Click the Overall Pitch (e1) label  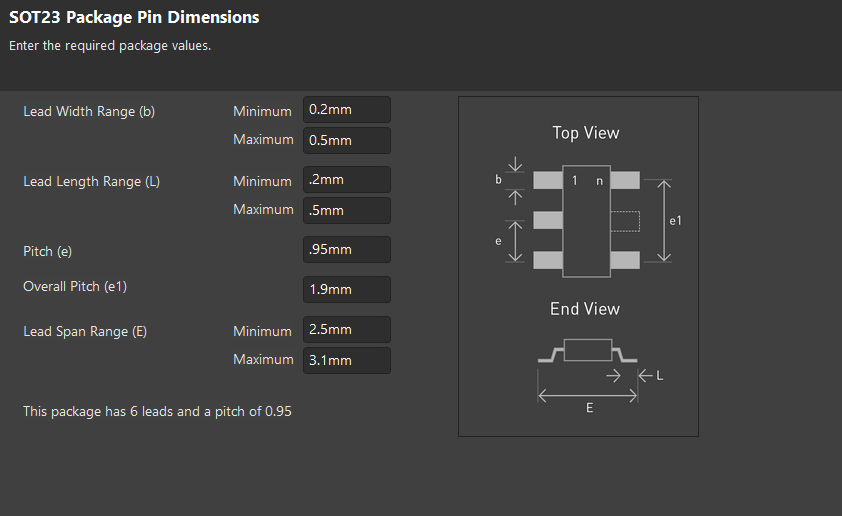coord(75,286)
